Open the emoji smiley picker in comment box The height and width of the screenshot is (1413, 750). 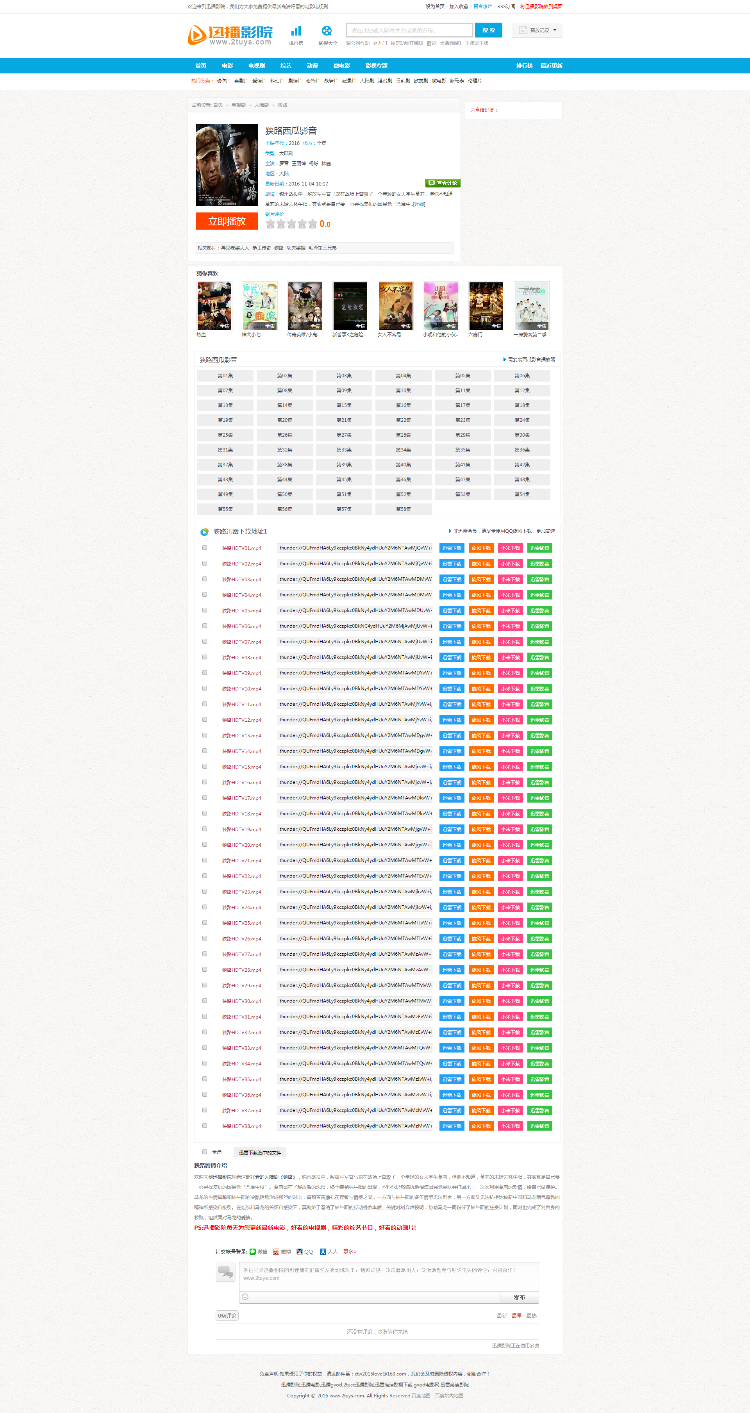(244, 1297)
